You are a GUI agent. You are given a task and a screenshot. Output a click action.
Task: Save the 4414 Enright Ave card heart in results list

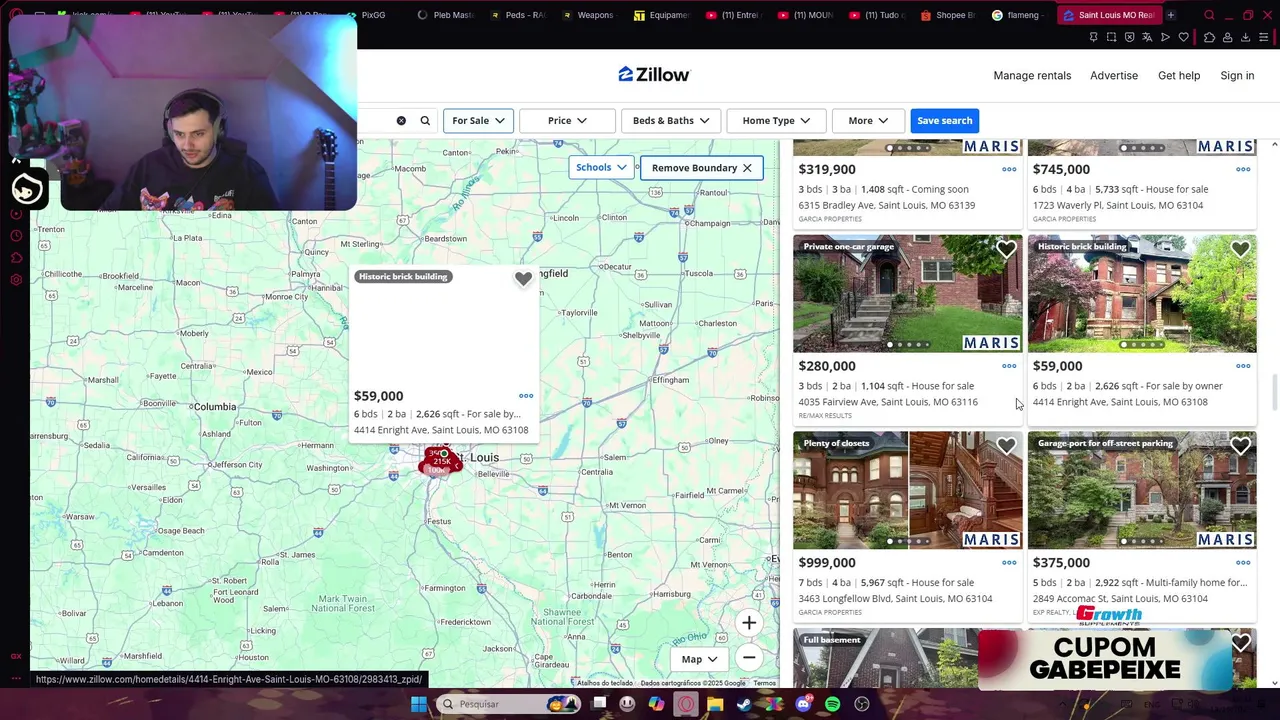click(1240, 250)
